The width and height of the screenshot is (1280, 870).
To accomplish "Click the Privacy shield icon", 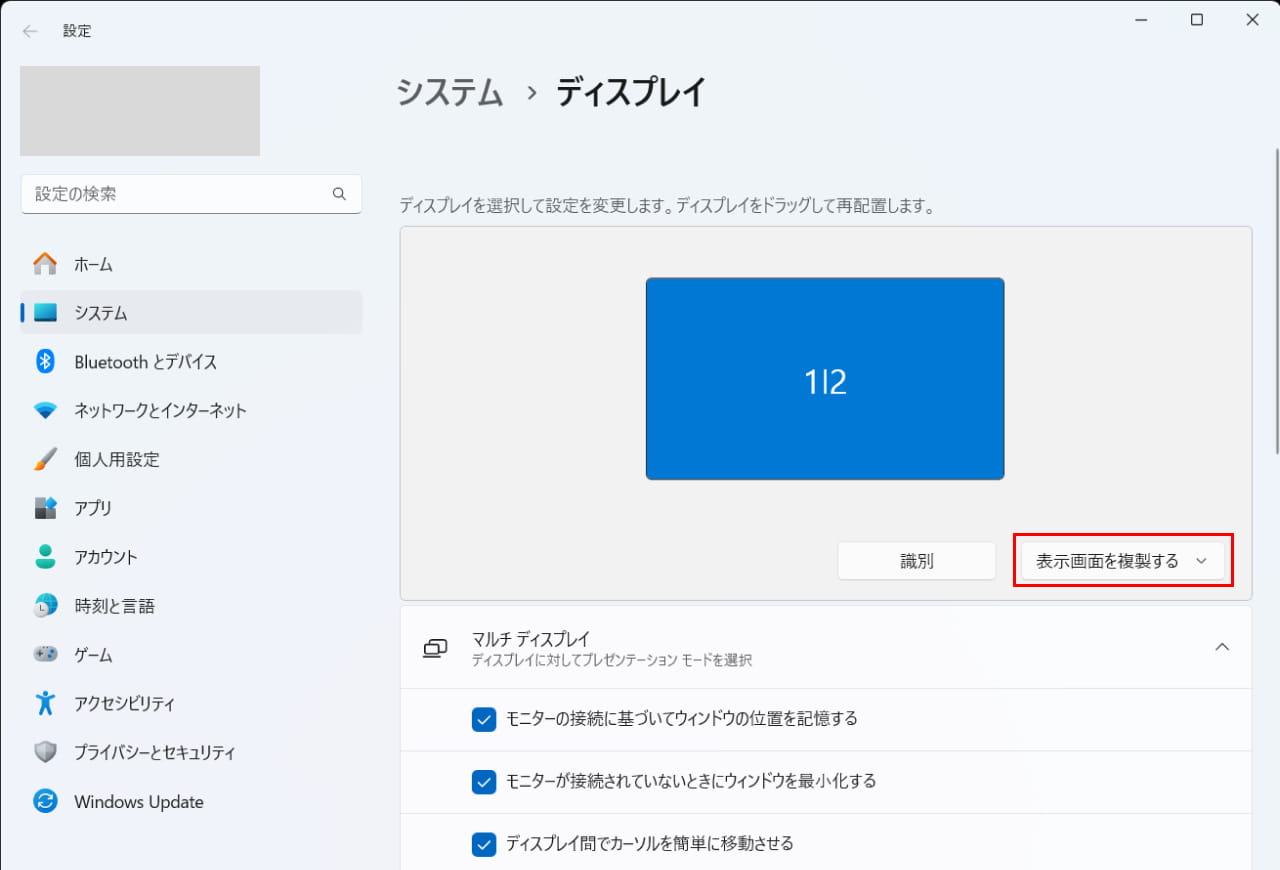I will (x=45, y=752).
